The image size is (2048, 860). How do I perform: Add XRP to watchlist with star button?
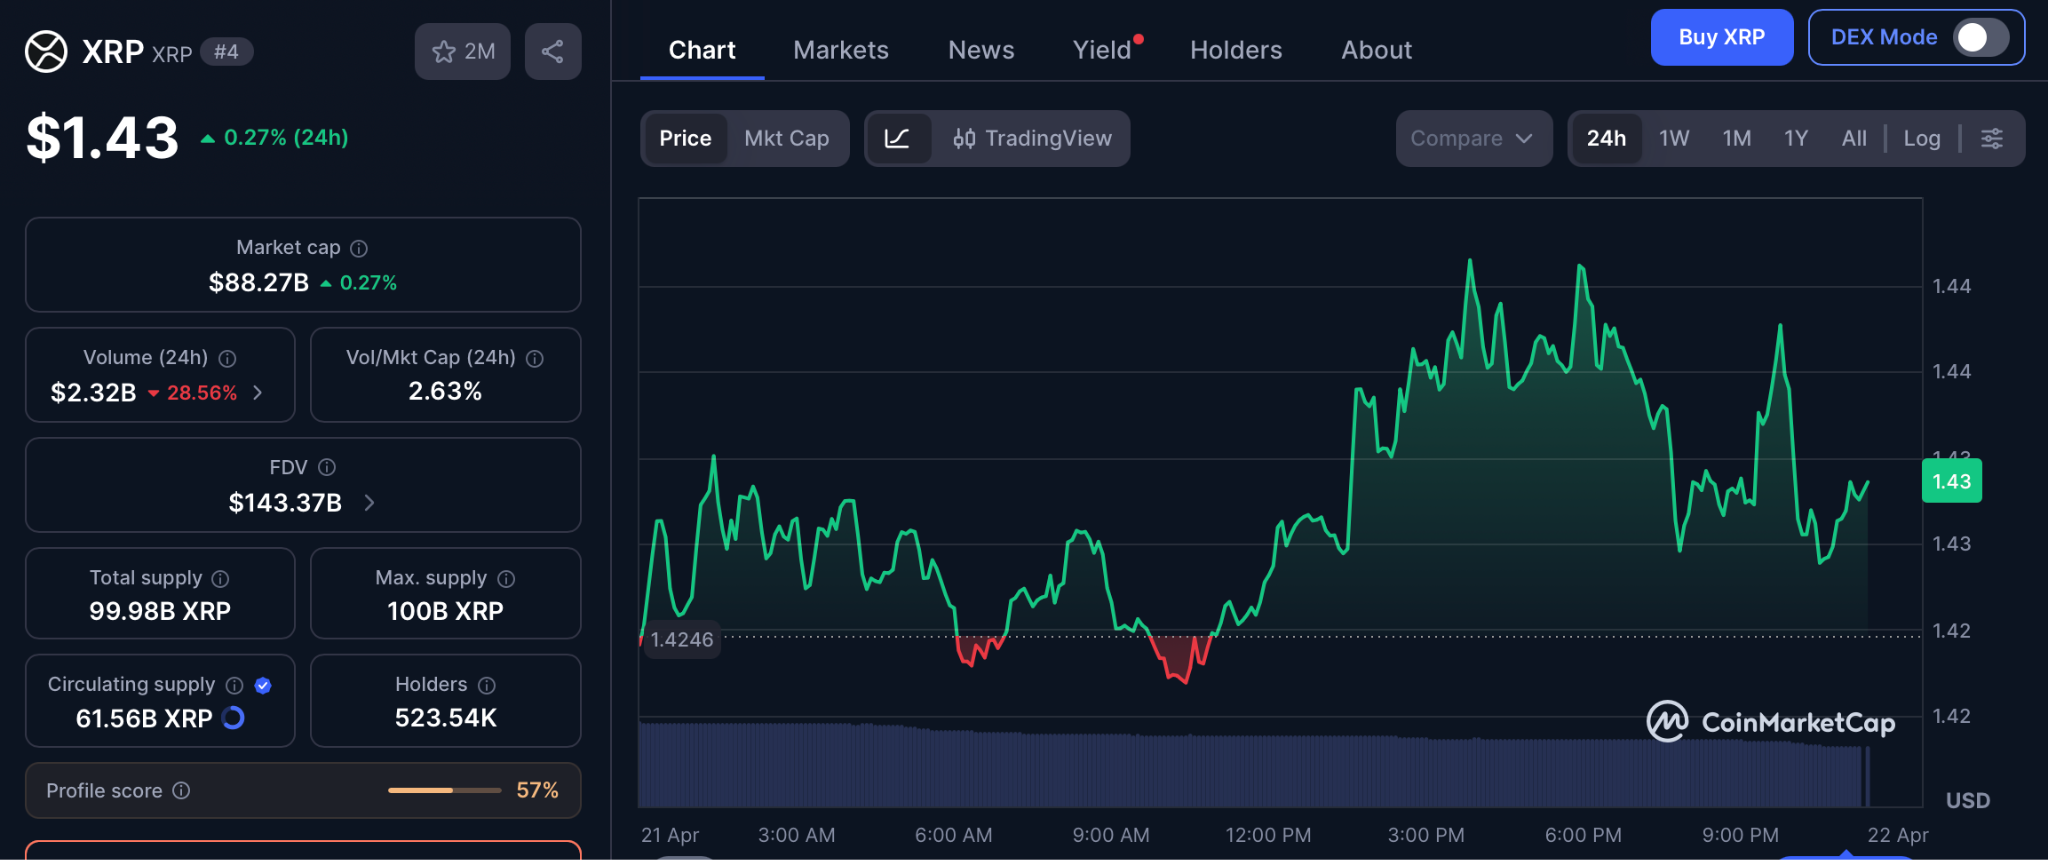[462, 51]
